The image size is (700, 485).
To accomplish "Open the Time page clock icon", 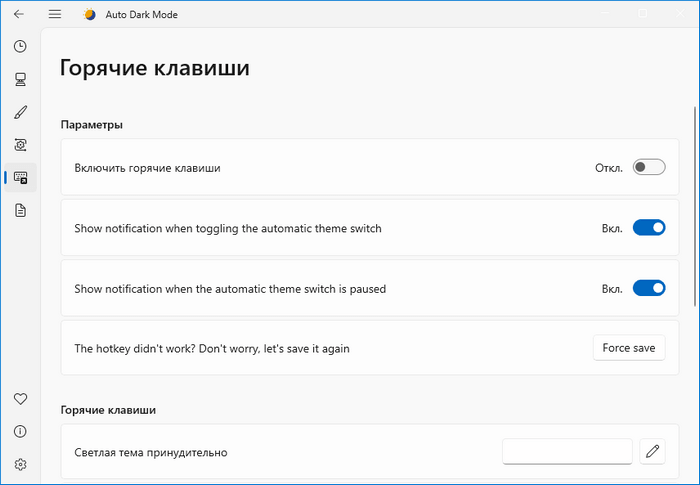I will coord(21,46).
